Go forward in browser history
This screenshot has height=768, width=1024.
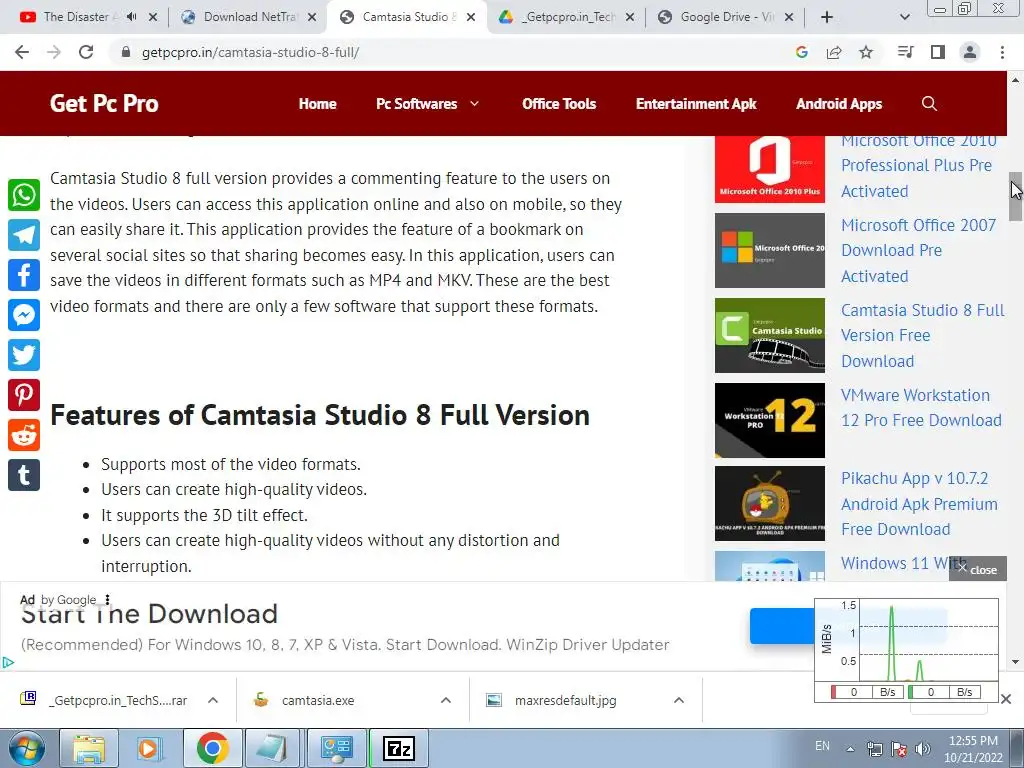click(54, 52)
